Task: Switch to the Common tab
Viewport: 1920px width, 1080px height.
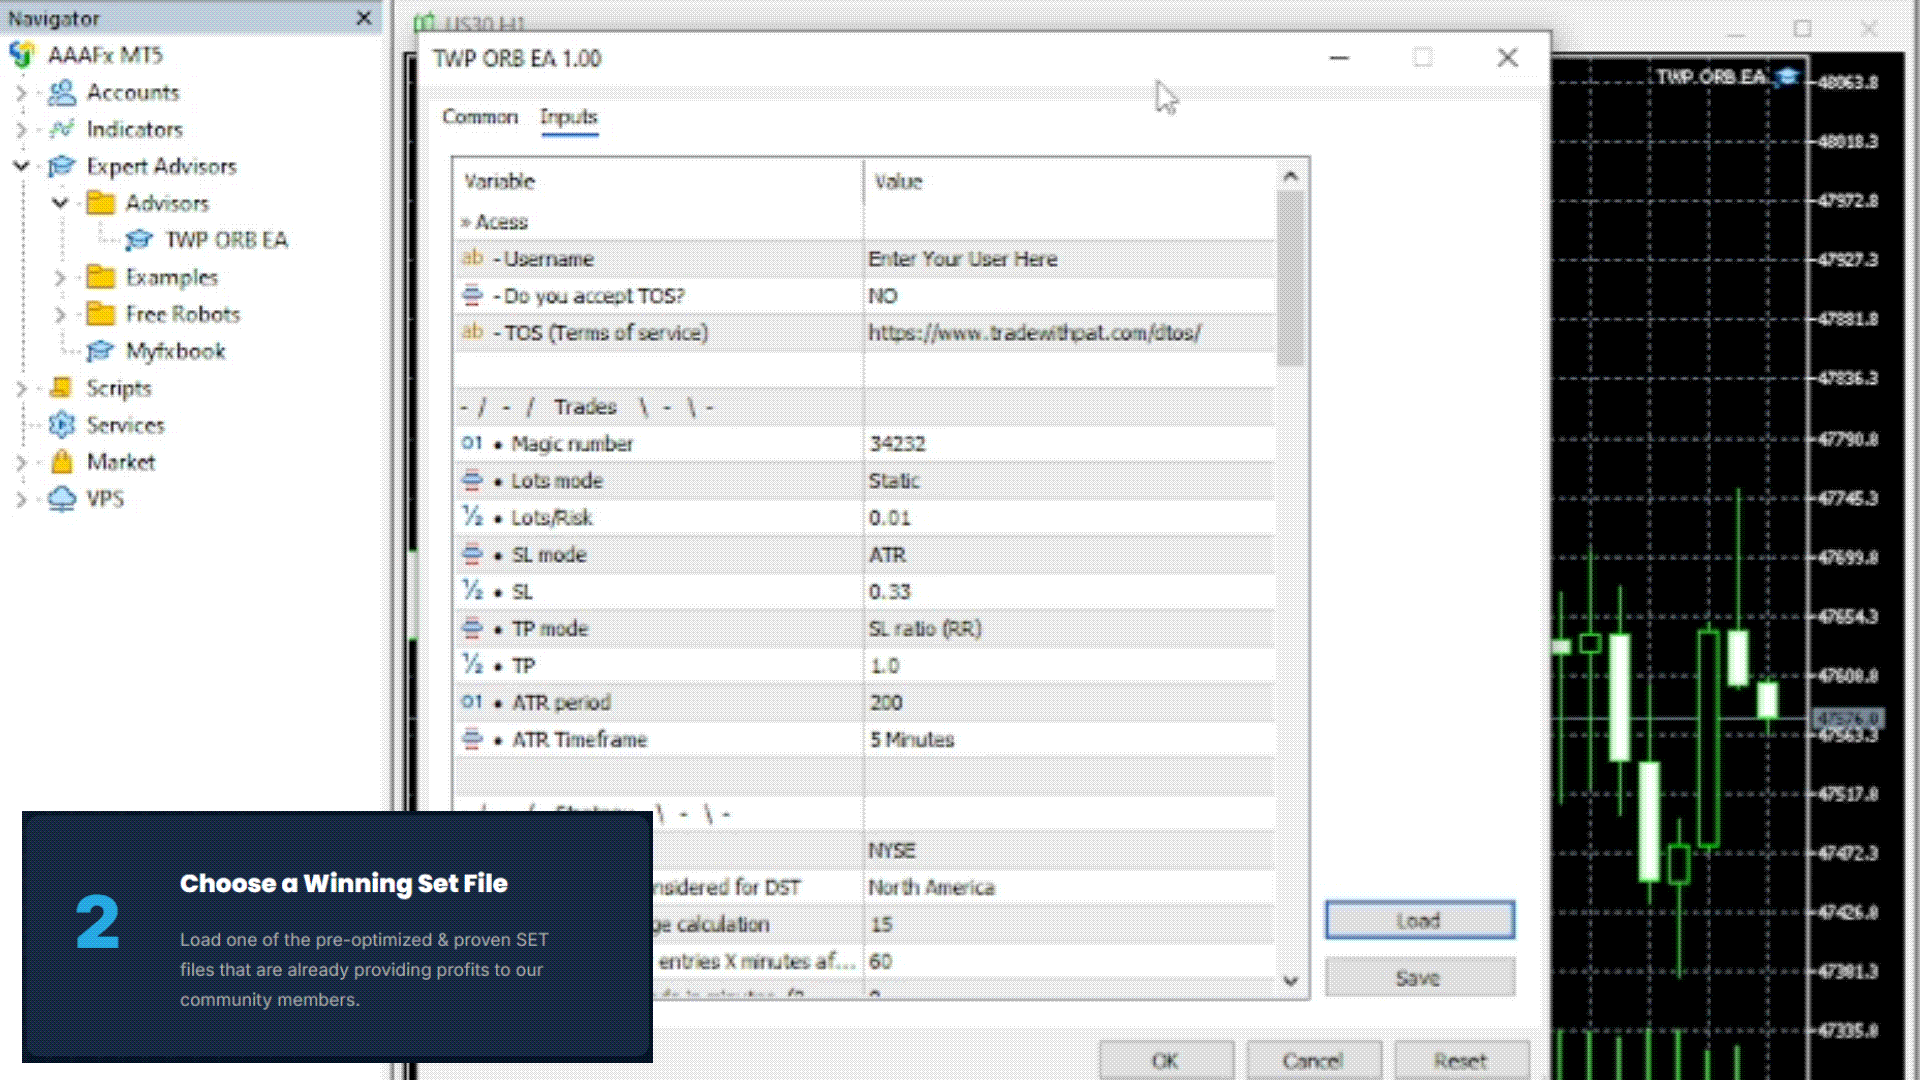Action: pos(480,117)
